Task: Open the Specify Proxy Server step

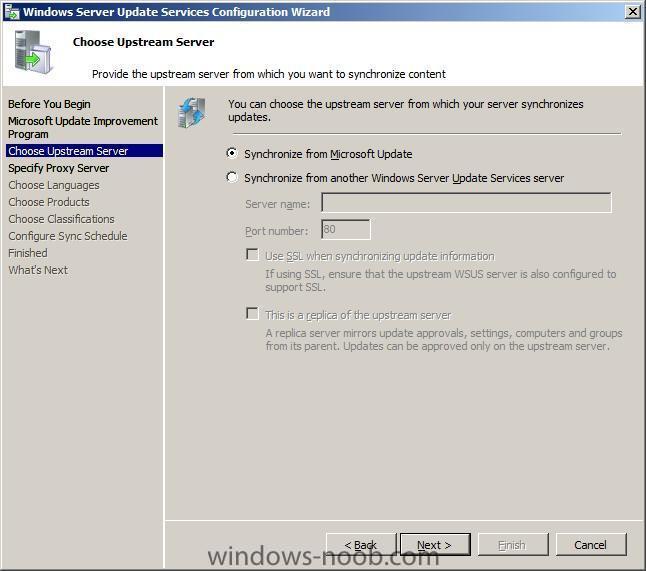Action: (x=59, y=168)
